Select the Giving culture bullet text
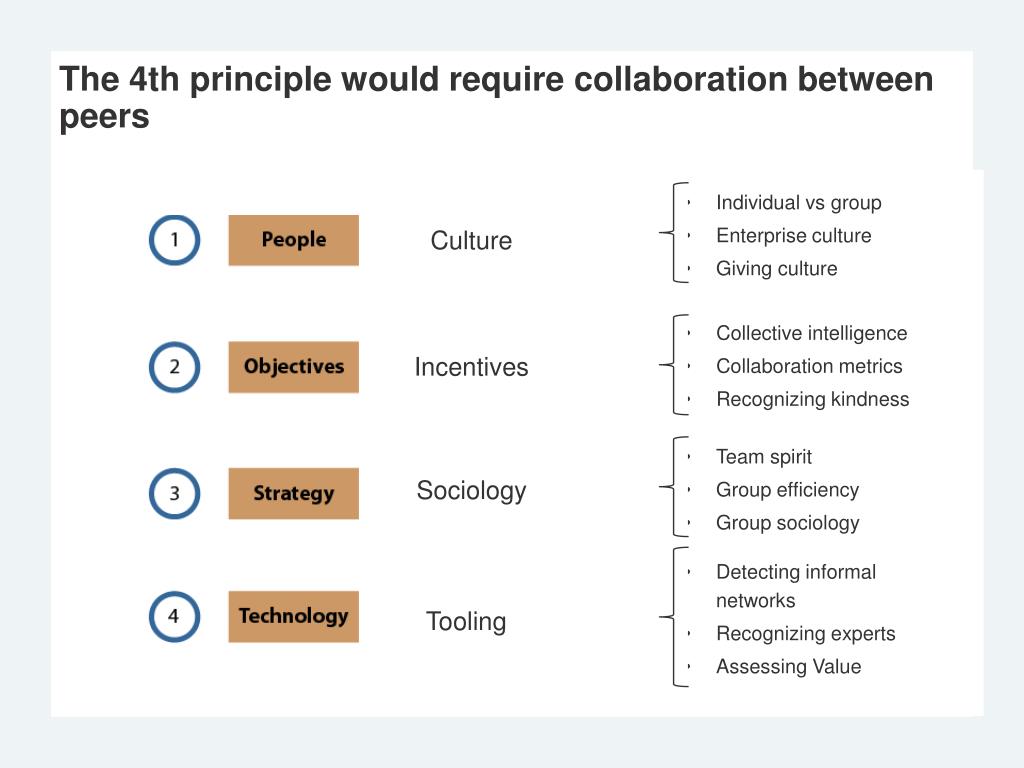The height and width of the screenshot is (768, 1024). (x=776, y=268)
